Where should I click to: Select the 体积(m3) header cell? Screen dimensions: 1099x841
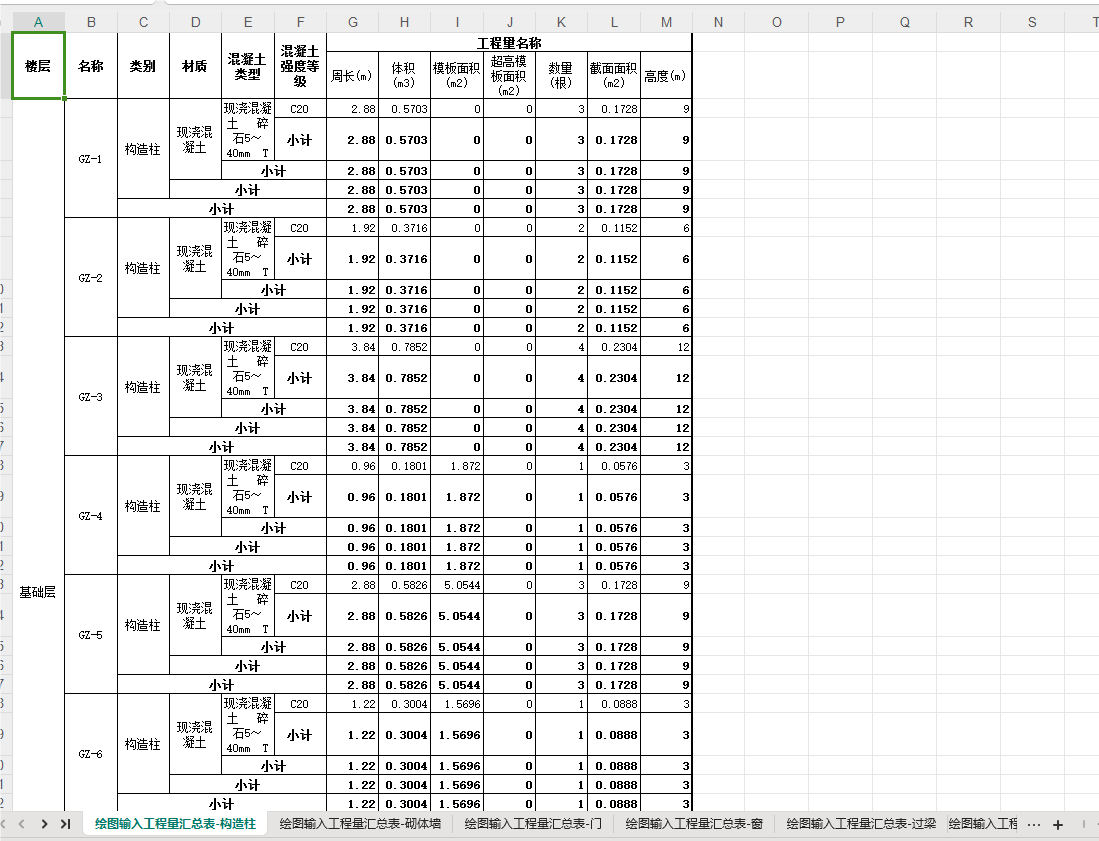(404, 75)
